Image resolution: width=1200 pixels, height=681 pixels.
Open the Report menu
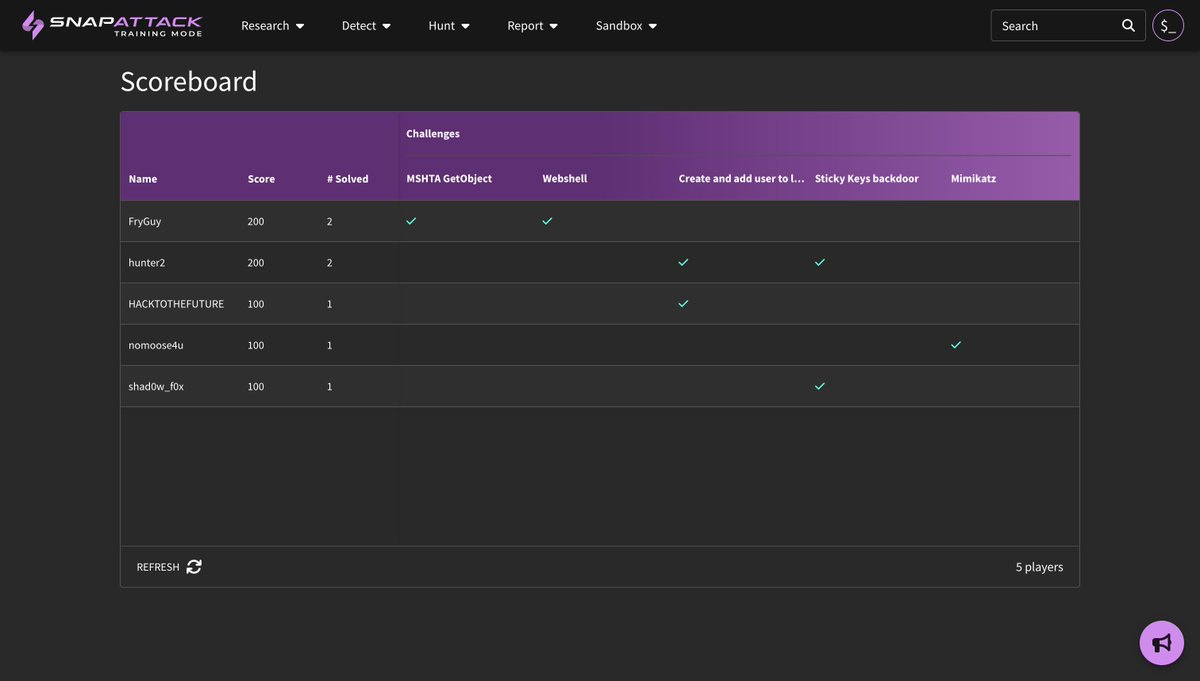pos(533,26)
